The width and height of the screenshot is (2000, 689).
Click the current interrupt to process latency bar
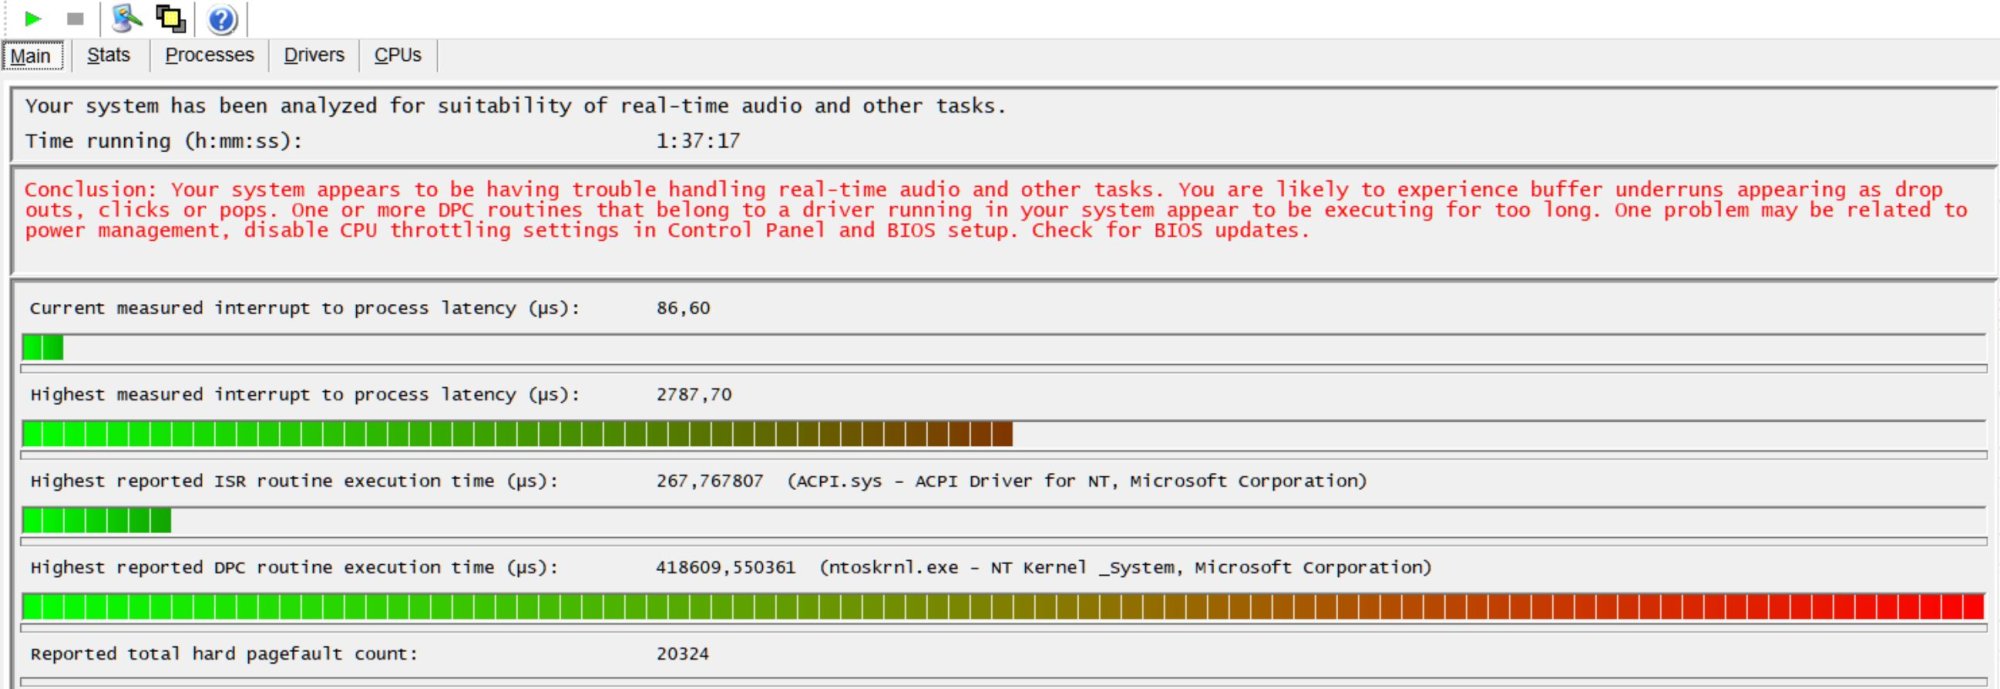1003,348
